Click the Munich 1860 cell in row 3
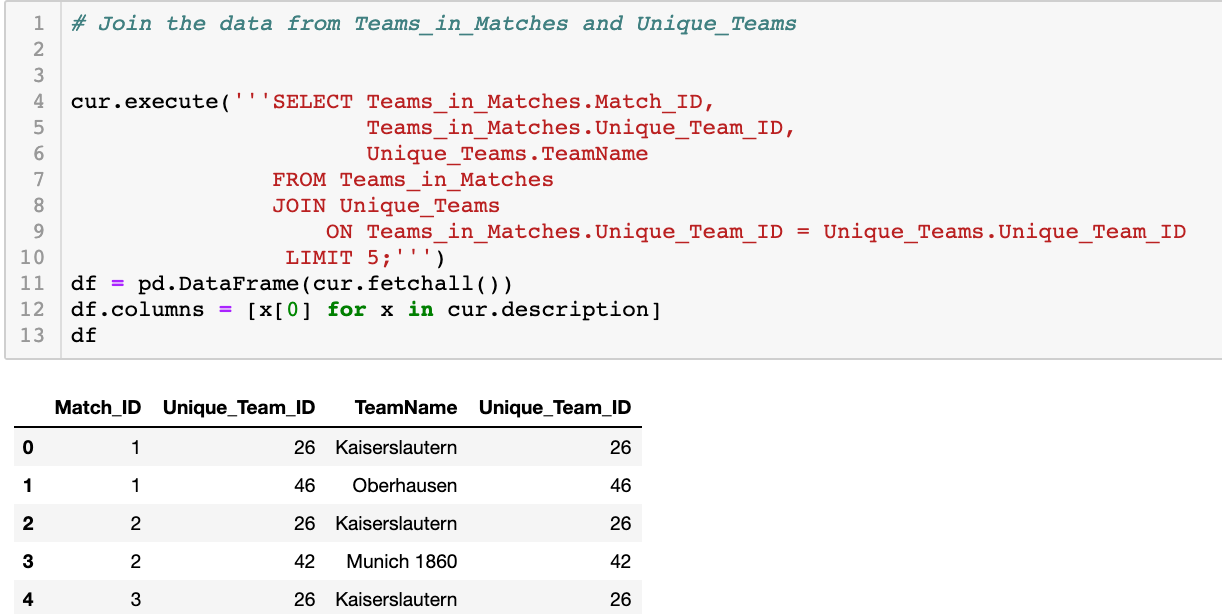1222x614 pixels. (402, 561)
